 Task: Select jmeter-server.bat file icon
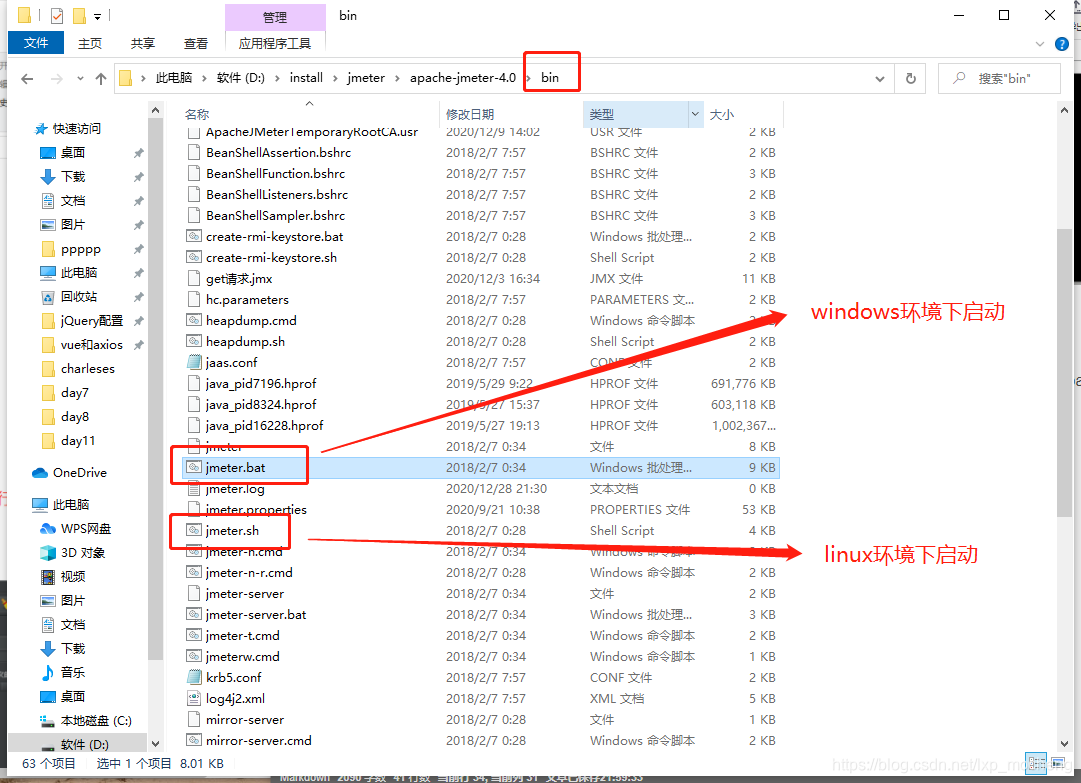coord(194,615)
